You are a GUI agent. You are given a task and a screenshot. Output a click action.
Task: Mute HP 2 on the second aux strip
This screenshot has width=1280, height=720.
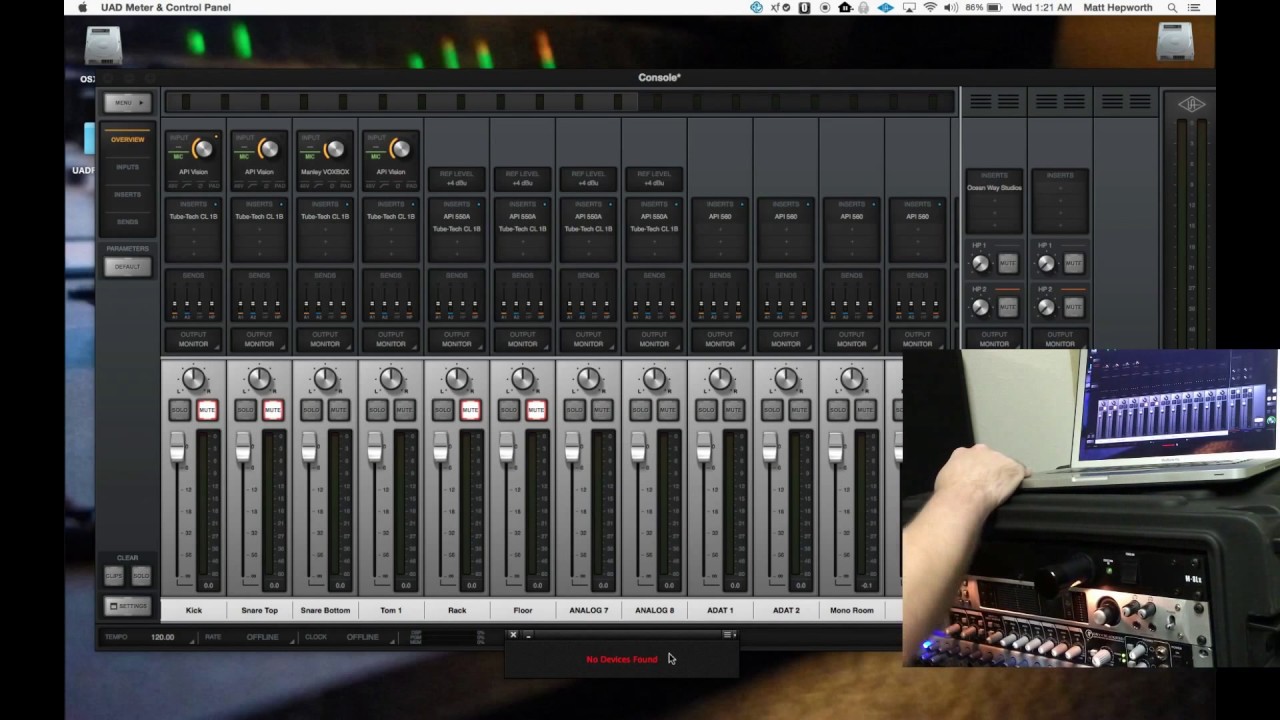click(1073, 308)
